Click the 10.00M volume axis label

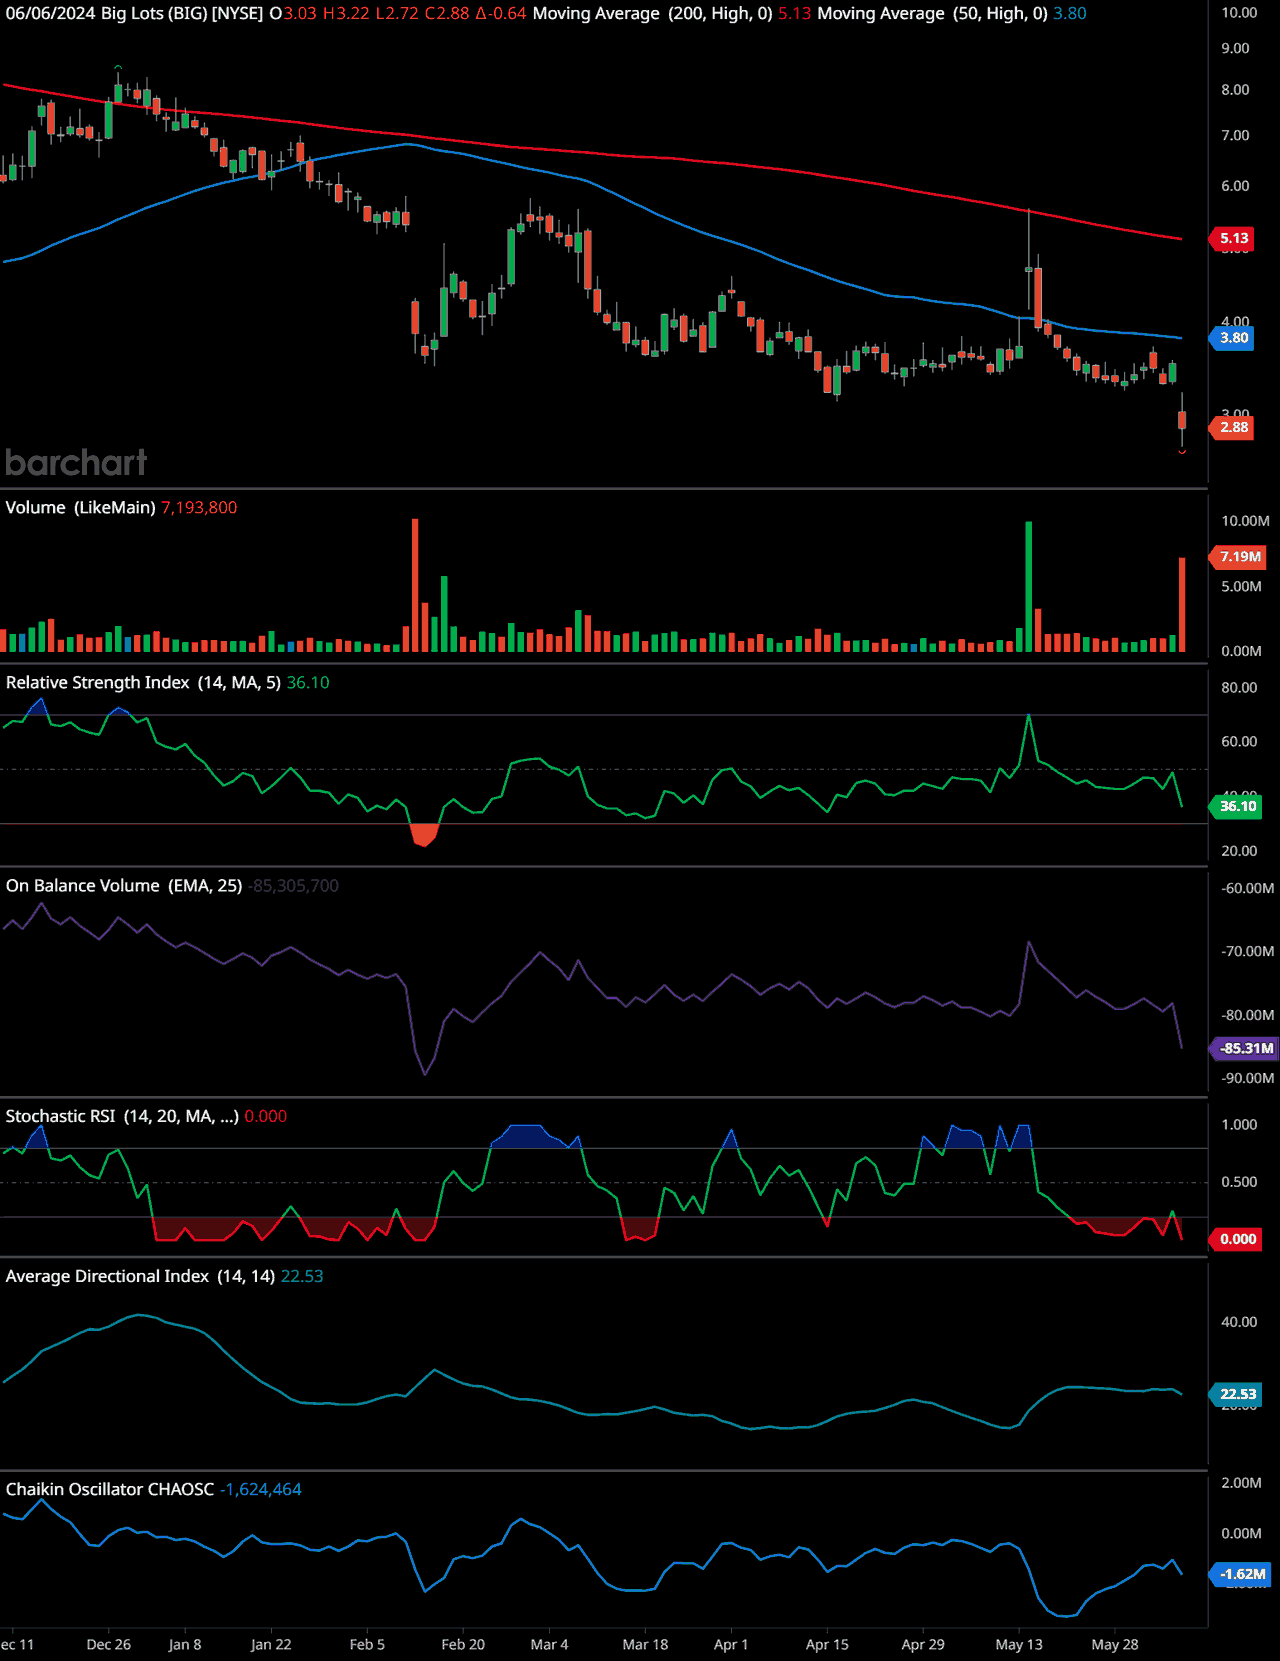tap(1245, 521)
